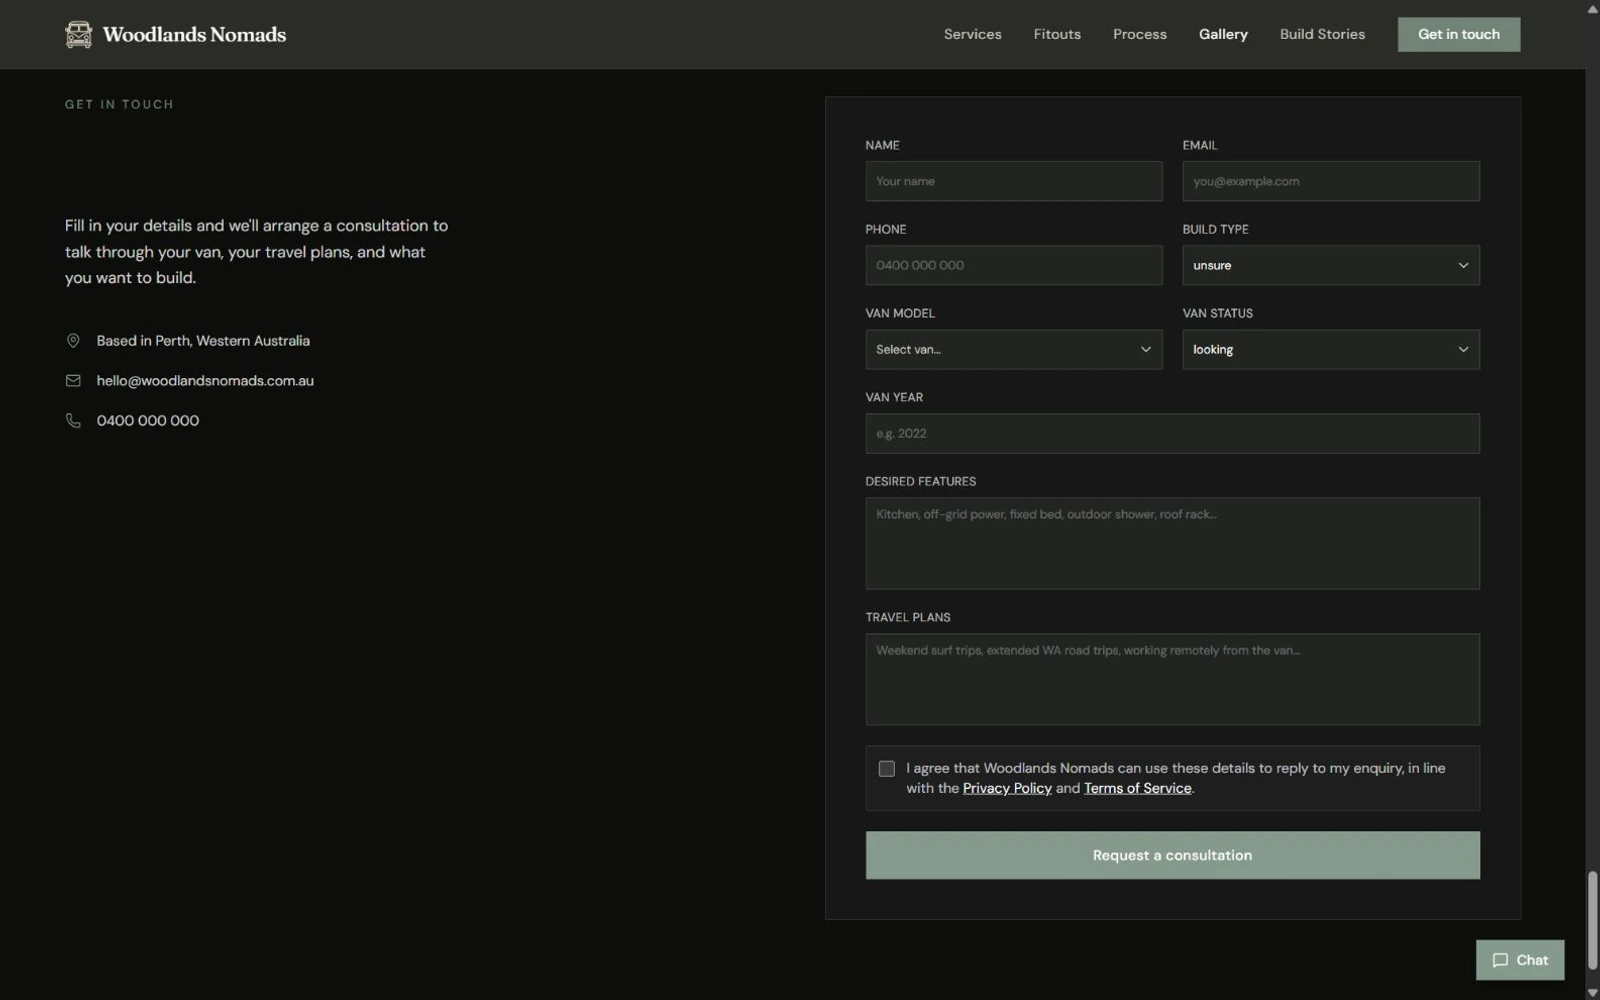Click the location pin icon beside Perth
This screenshot has height=1000, width=1600.
(x=73, y=341)
